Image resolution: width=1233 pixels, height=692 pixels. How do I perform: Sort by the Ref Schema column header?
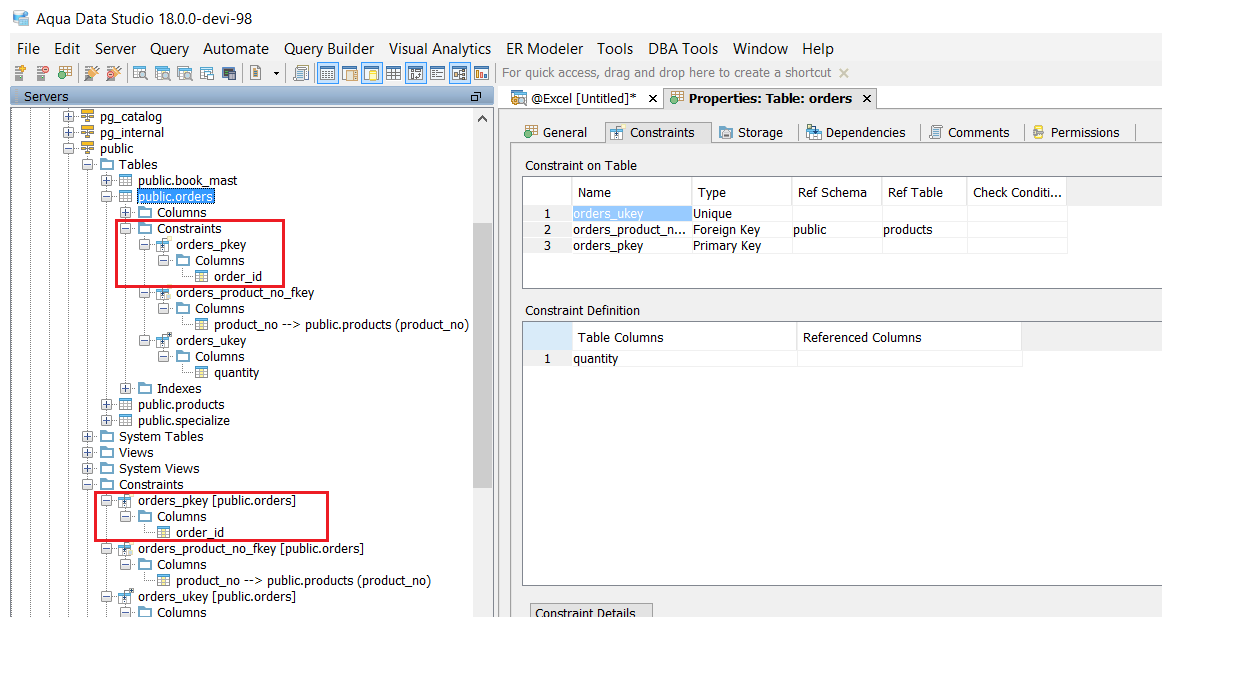coord(837,192)
